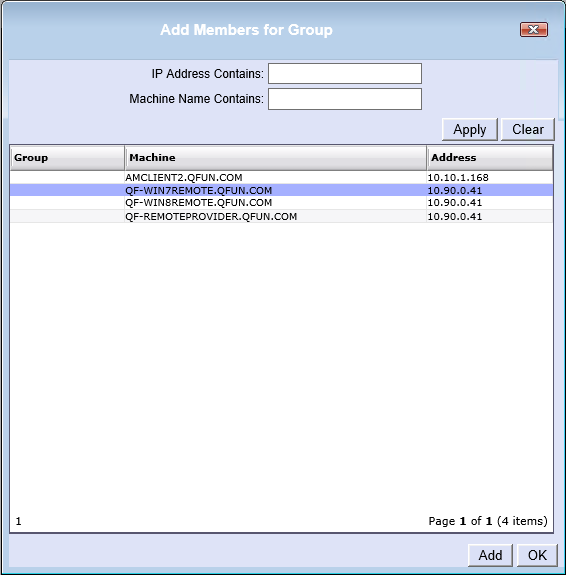Select QF-WIN7REMOTE.QFUN.COM machine row
Image resolution: width=566 pixels, height=575 pixels.
click(282, 190)
